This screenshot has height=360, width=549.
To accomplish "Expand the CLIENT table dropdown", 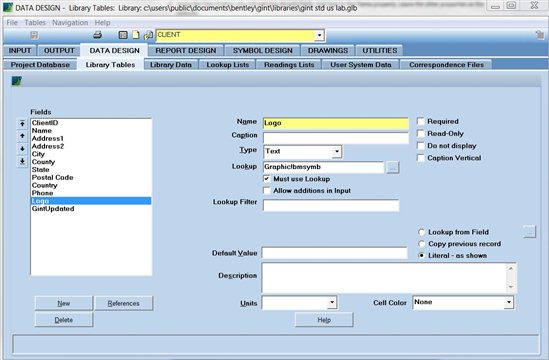I will tap(319, 35).
